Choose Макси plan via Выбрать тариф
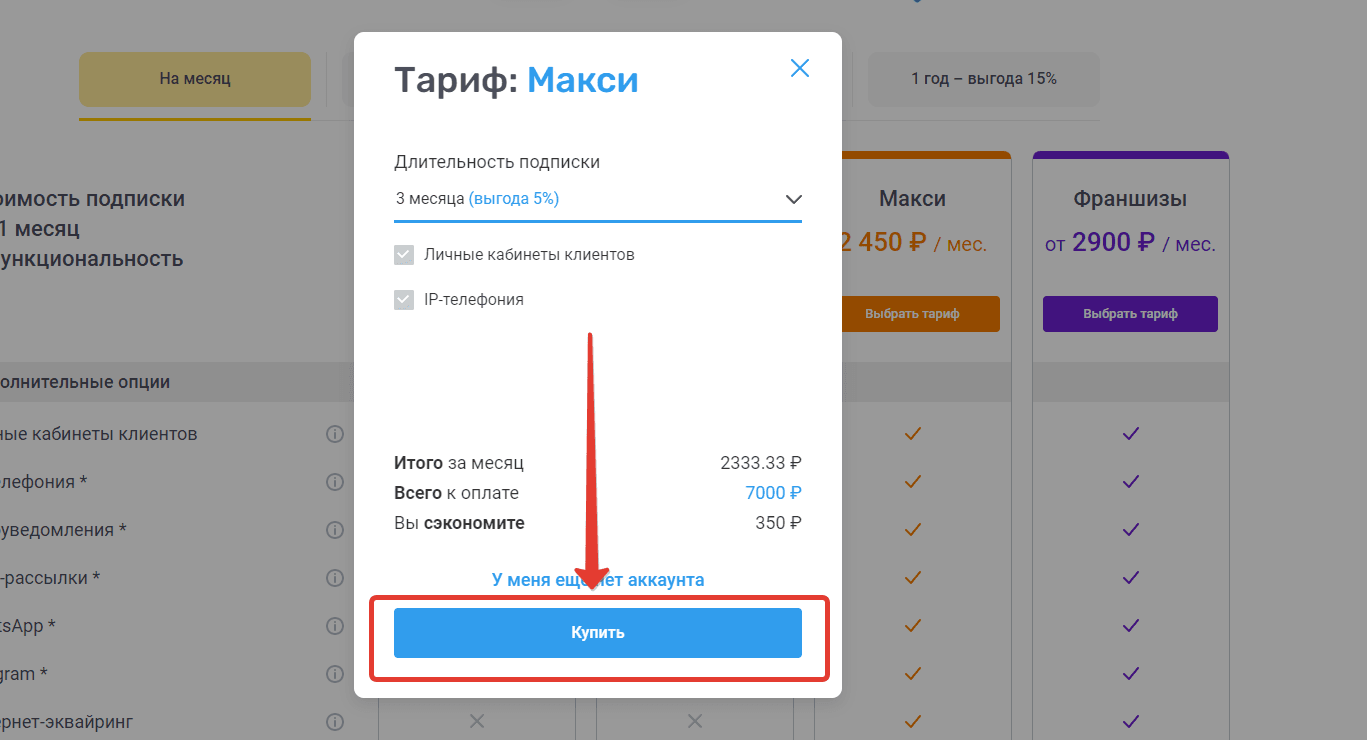The height and width of the screenshot is (740, 1367). click(x=912, y=314)
